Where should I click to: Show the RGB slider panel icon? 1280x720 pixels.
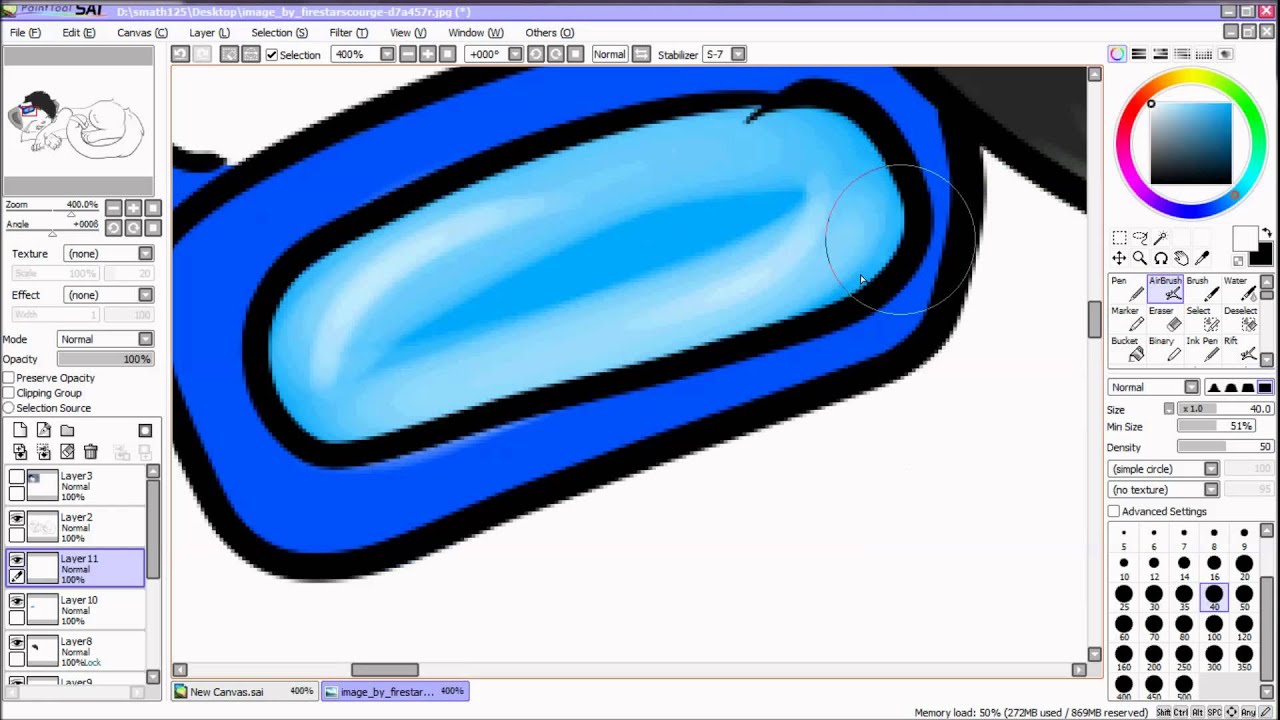point(1139,54)
